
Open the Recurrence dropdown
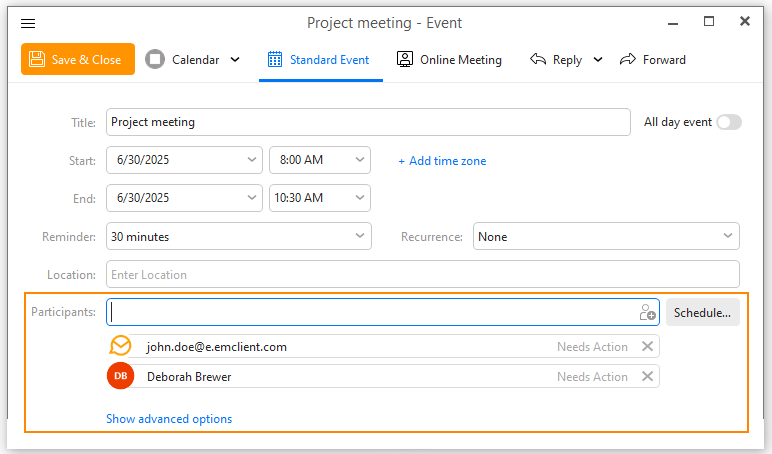[606, 236]
